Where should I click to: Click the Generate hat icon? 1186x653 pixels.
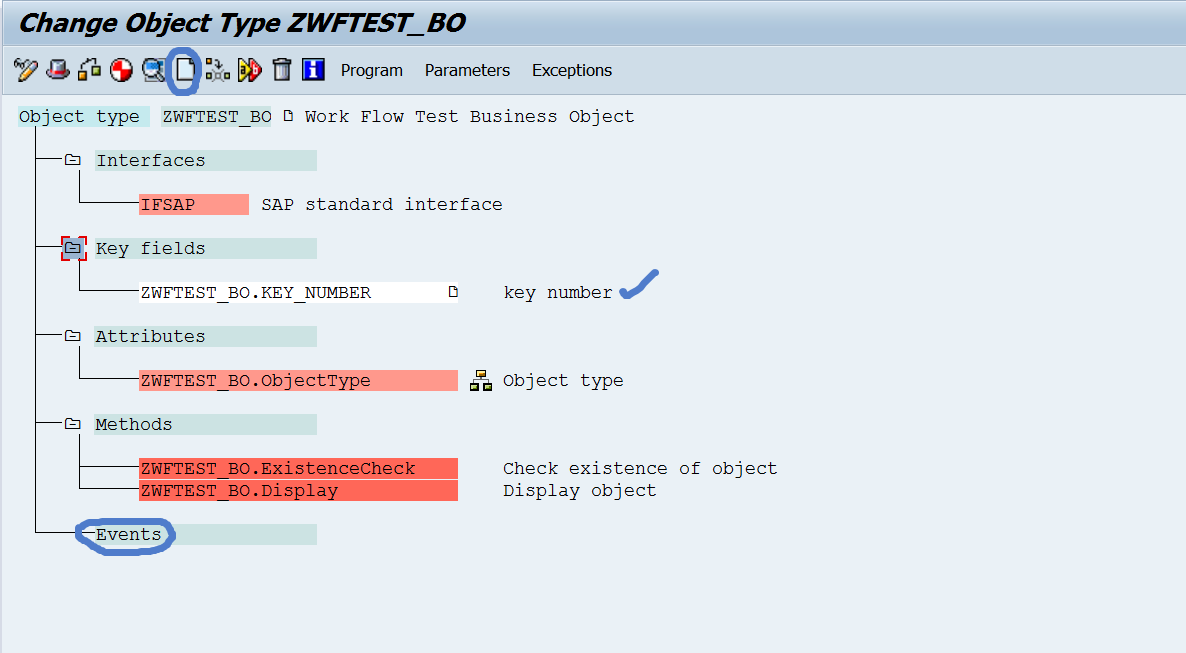point(57,70)
